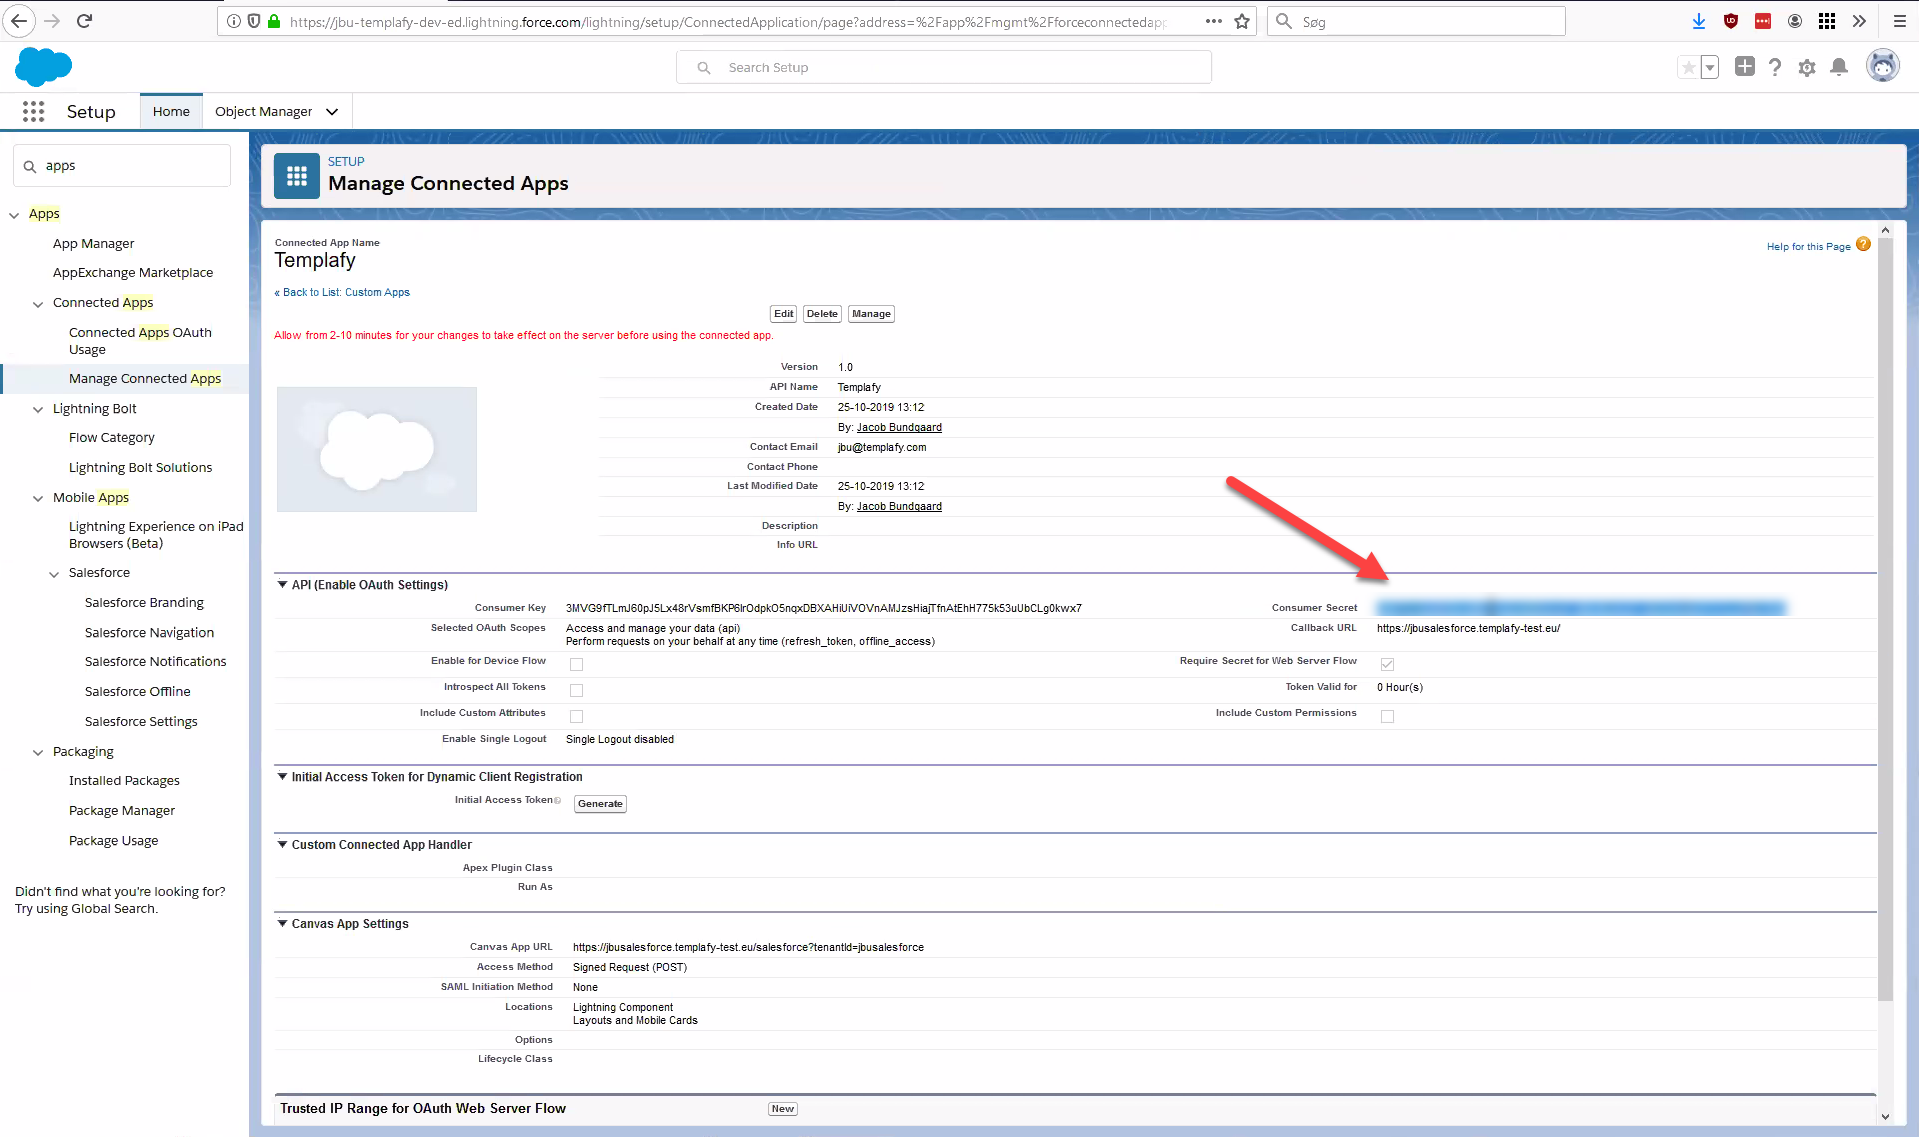Collapse the Connected Apps tree node

click(x=38, y=304)
